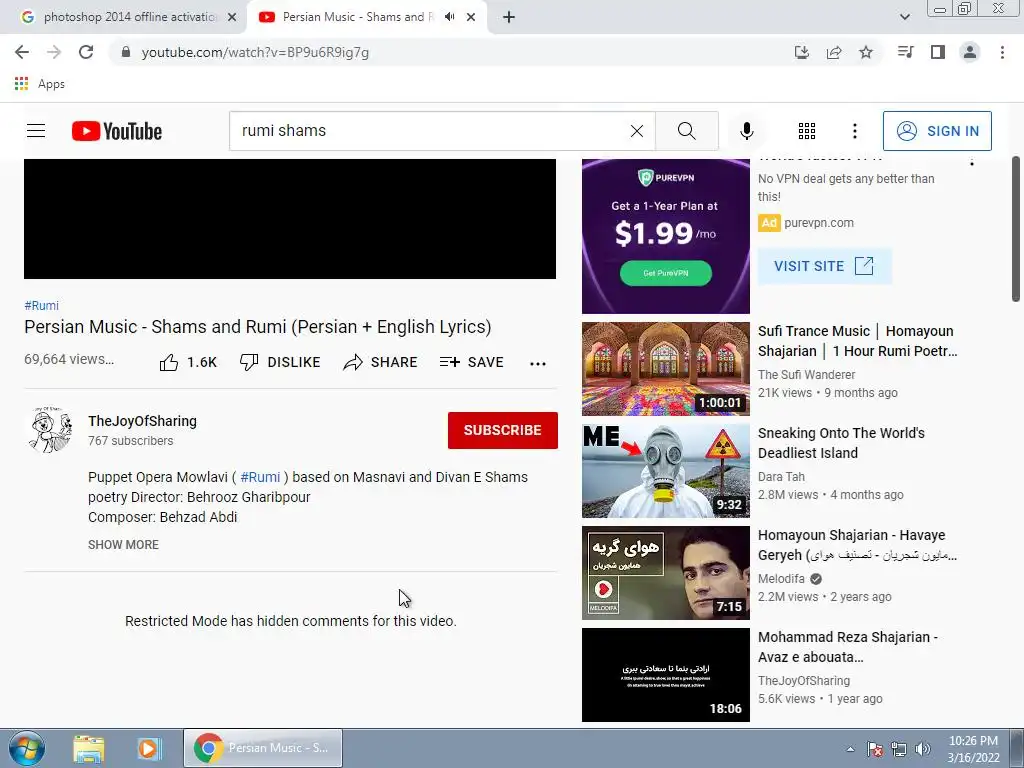Share this page icon in address bar
The height and width of the screenshot is (768, 1024).
[834, 52]
